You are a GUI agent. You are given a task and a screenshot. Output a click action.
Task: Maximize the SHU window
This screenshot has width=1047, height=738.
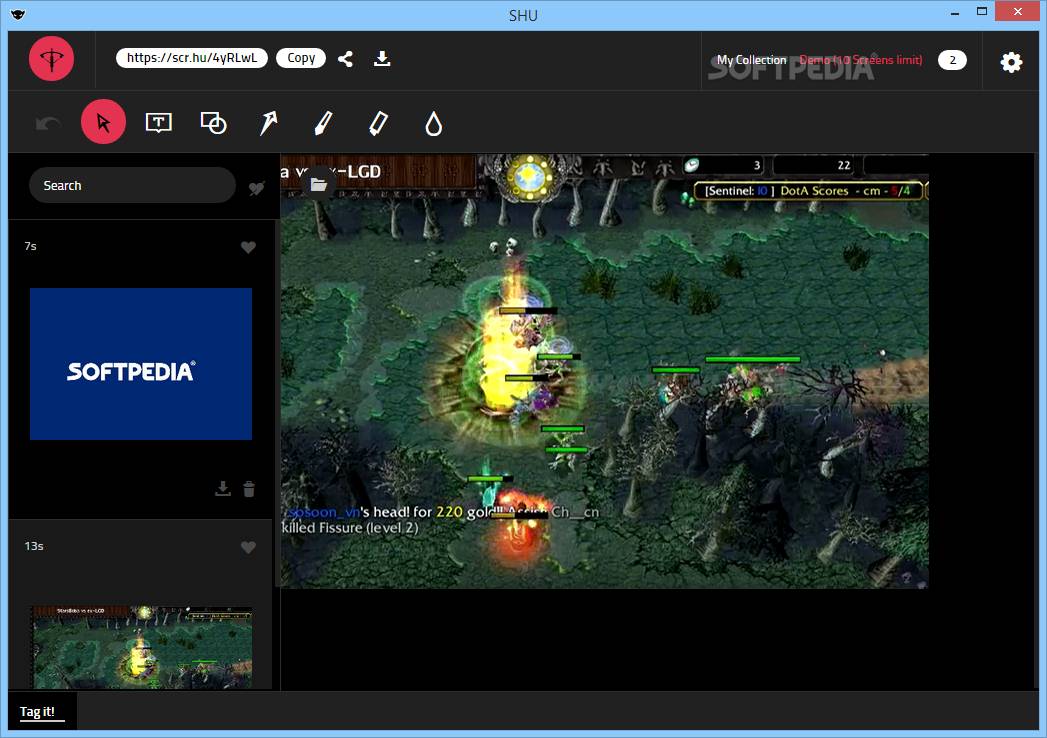[x=982, y=11]
